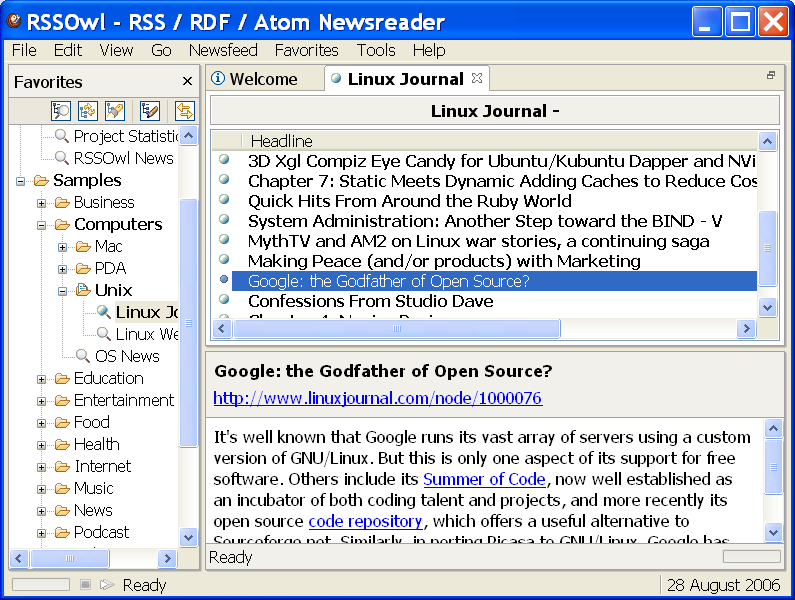Click the Unix folder icon
This screenshot has height=600, width=795.
point(83,290)
